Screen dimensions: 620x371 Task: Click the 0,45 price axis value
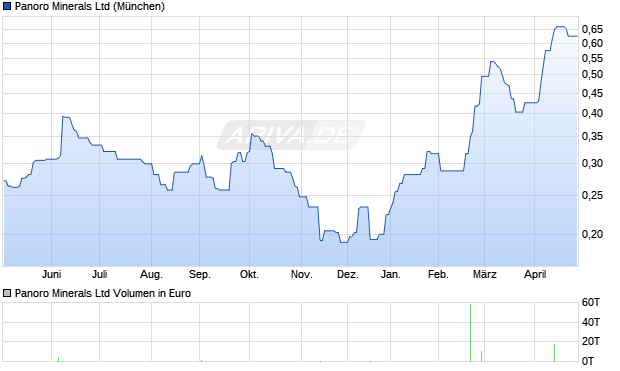point(592,93)
